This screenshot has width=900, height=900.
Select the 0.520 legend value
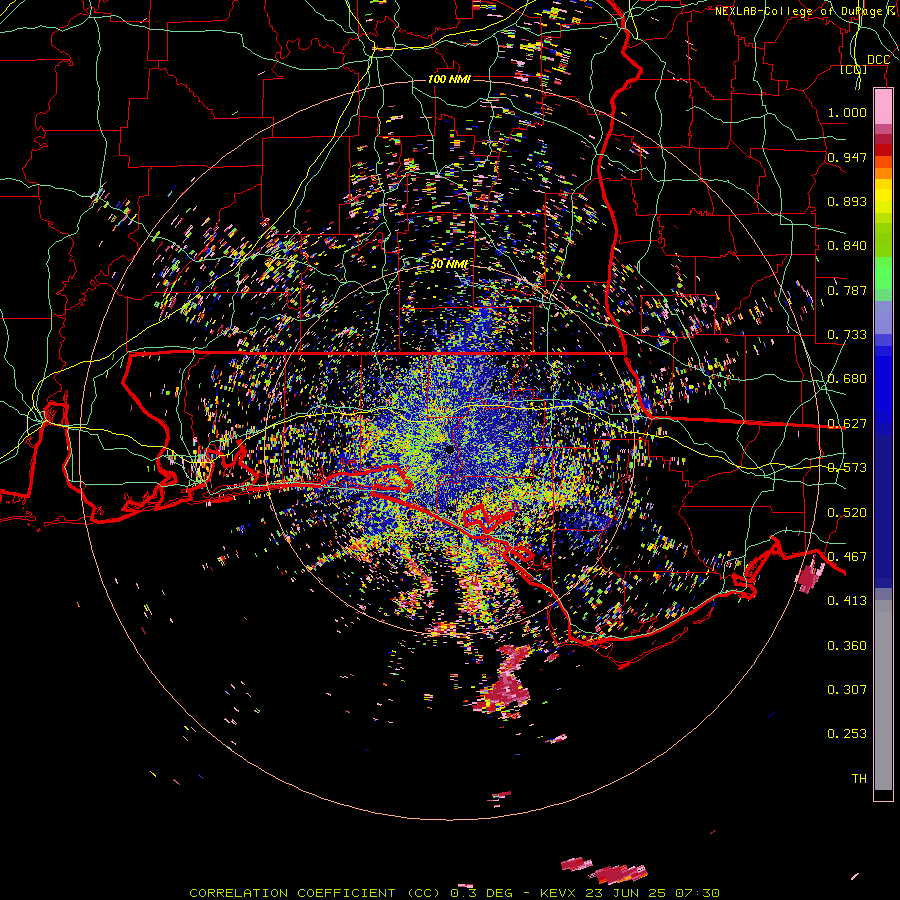847,513
